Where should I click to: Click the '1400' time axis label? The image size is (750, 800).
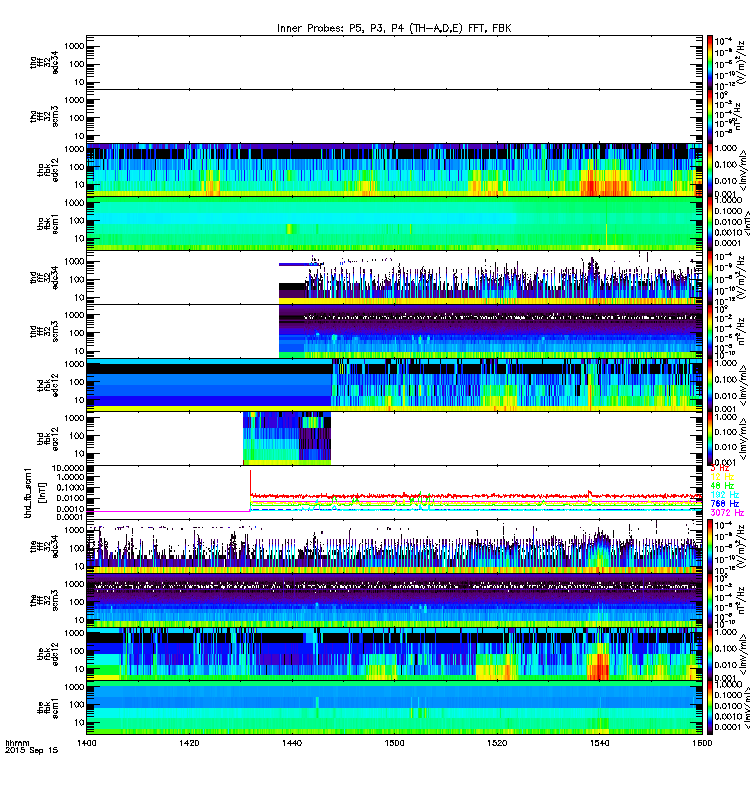pyautogui.click(x=86, y=742)
